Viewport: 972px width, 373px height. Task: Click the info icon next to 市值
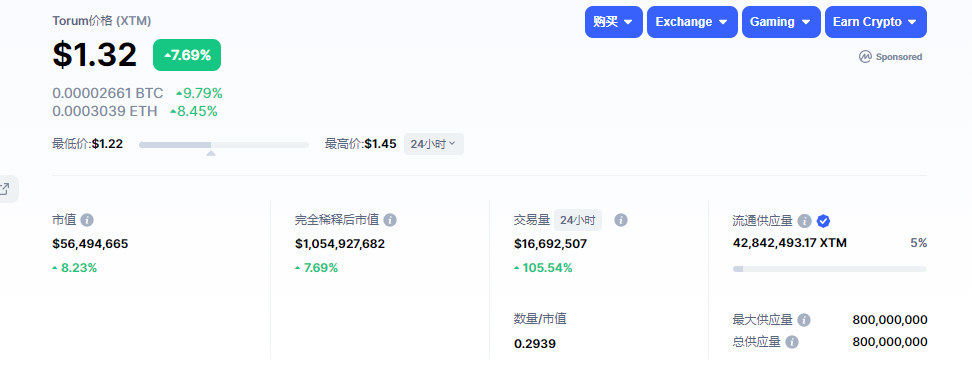tap(87, 220)
